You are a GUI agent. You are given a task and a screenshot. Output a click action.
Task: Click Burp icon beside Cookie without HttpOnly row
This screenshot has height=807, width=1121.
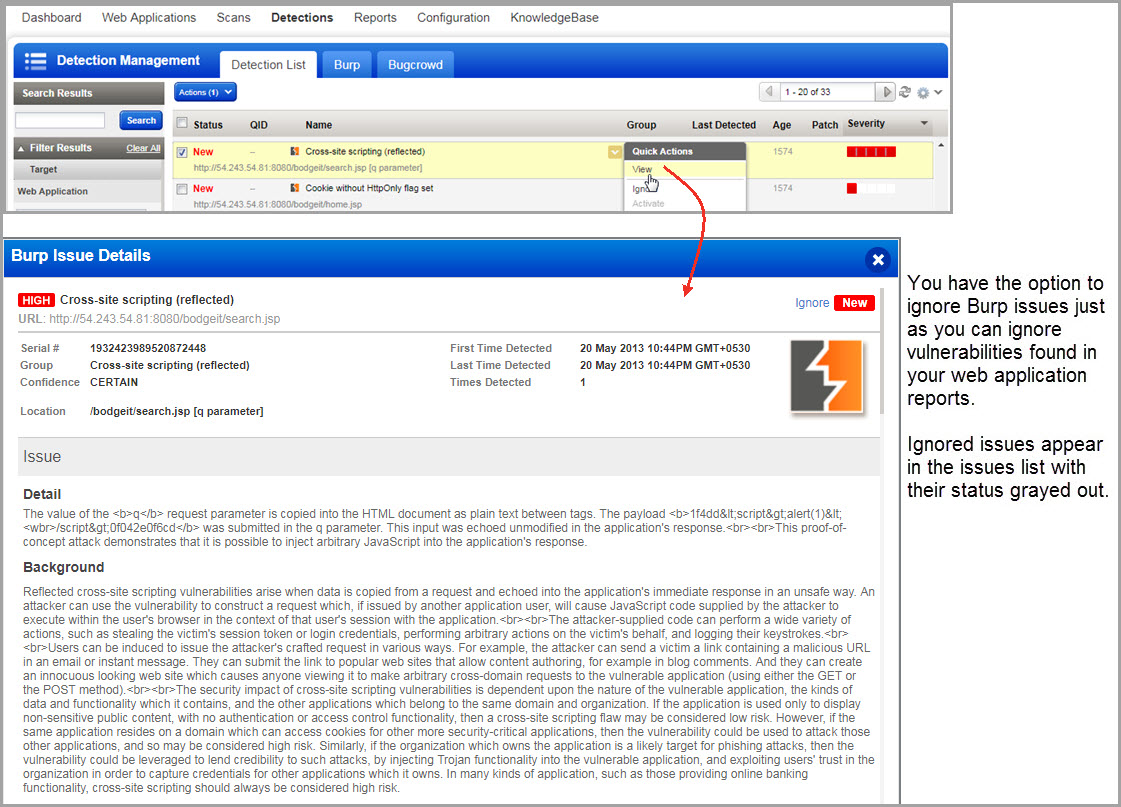click(x=295, y=188)
